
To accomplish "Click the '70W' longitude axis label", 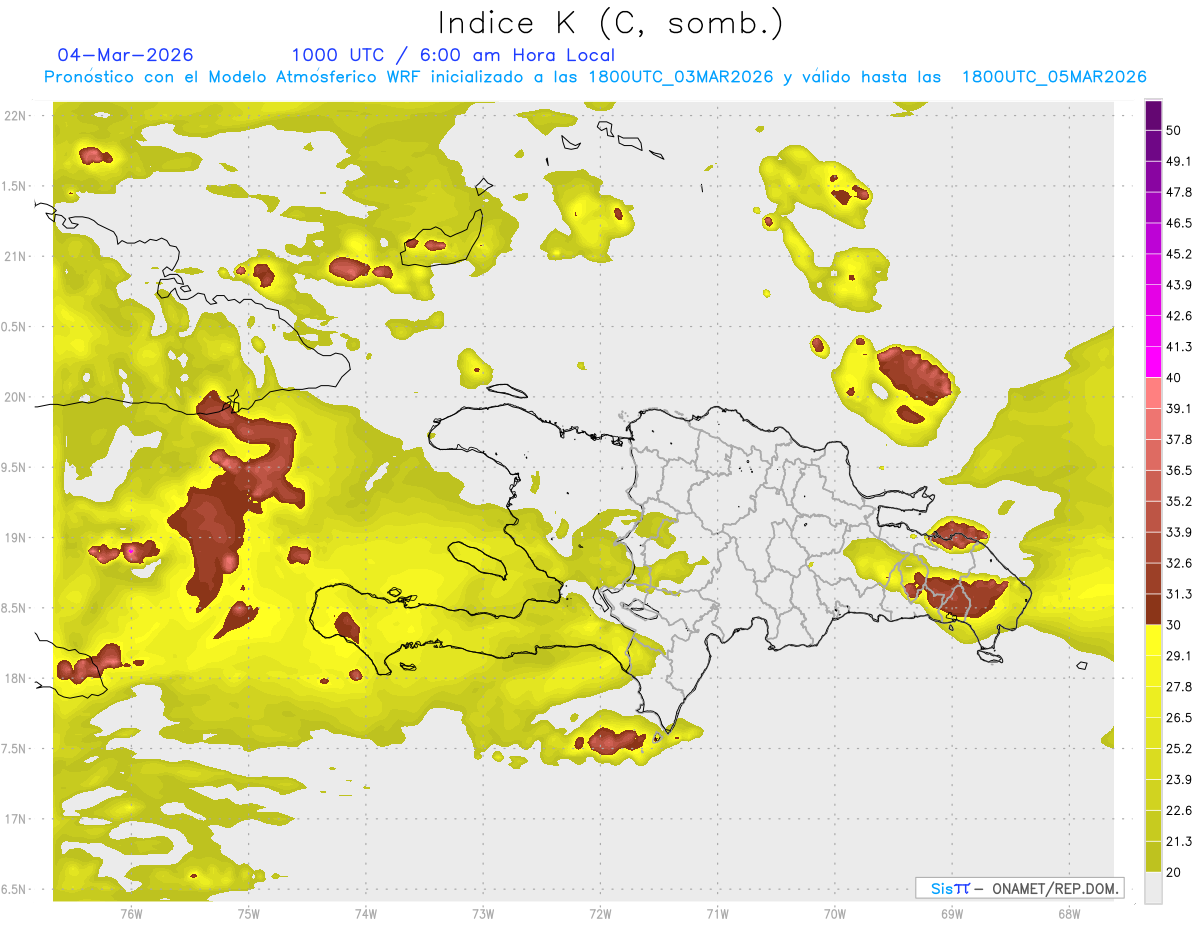I will (x=835, y=913).
